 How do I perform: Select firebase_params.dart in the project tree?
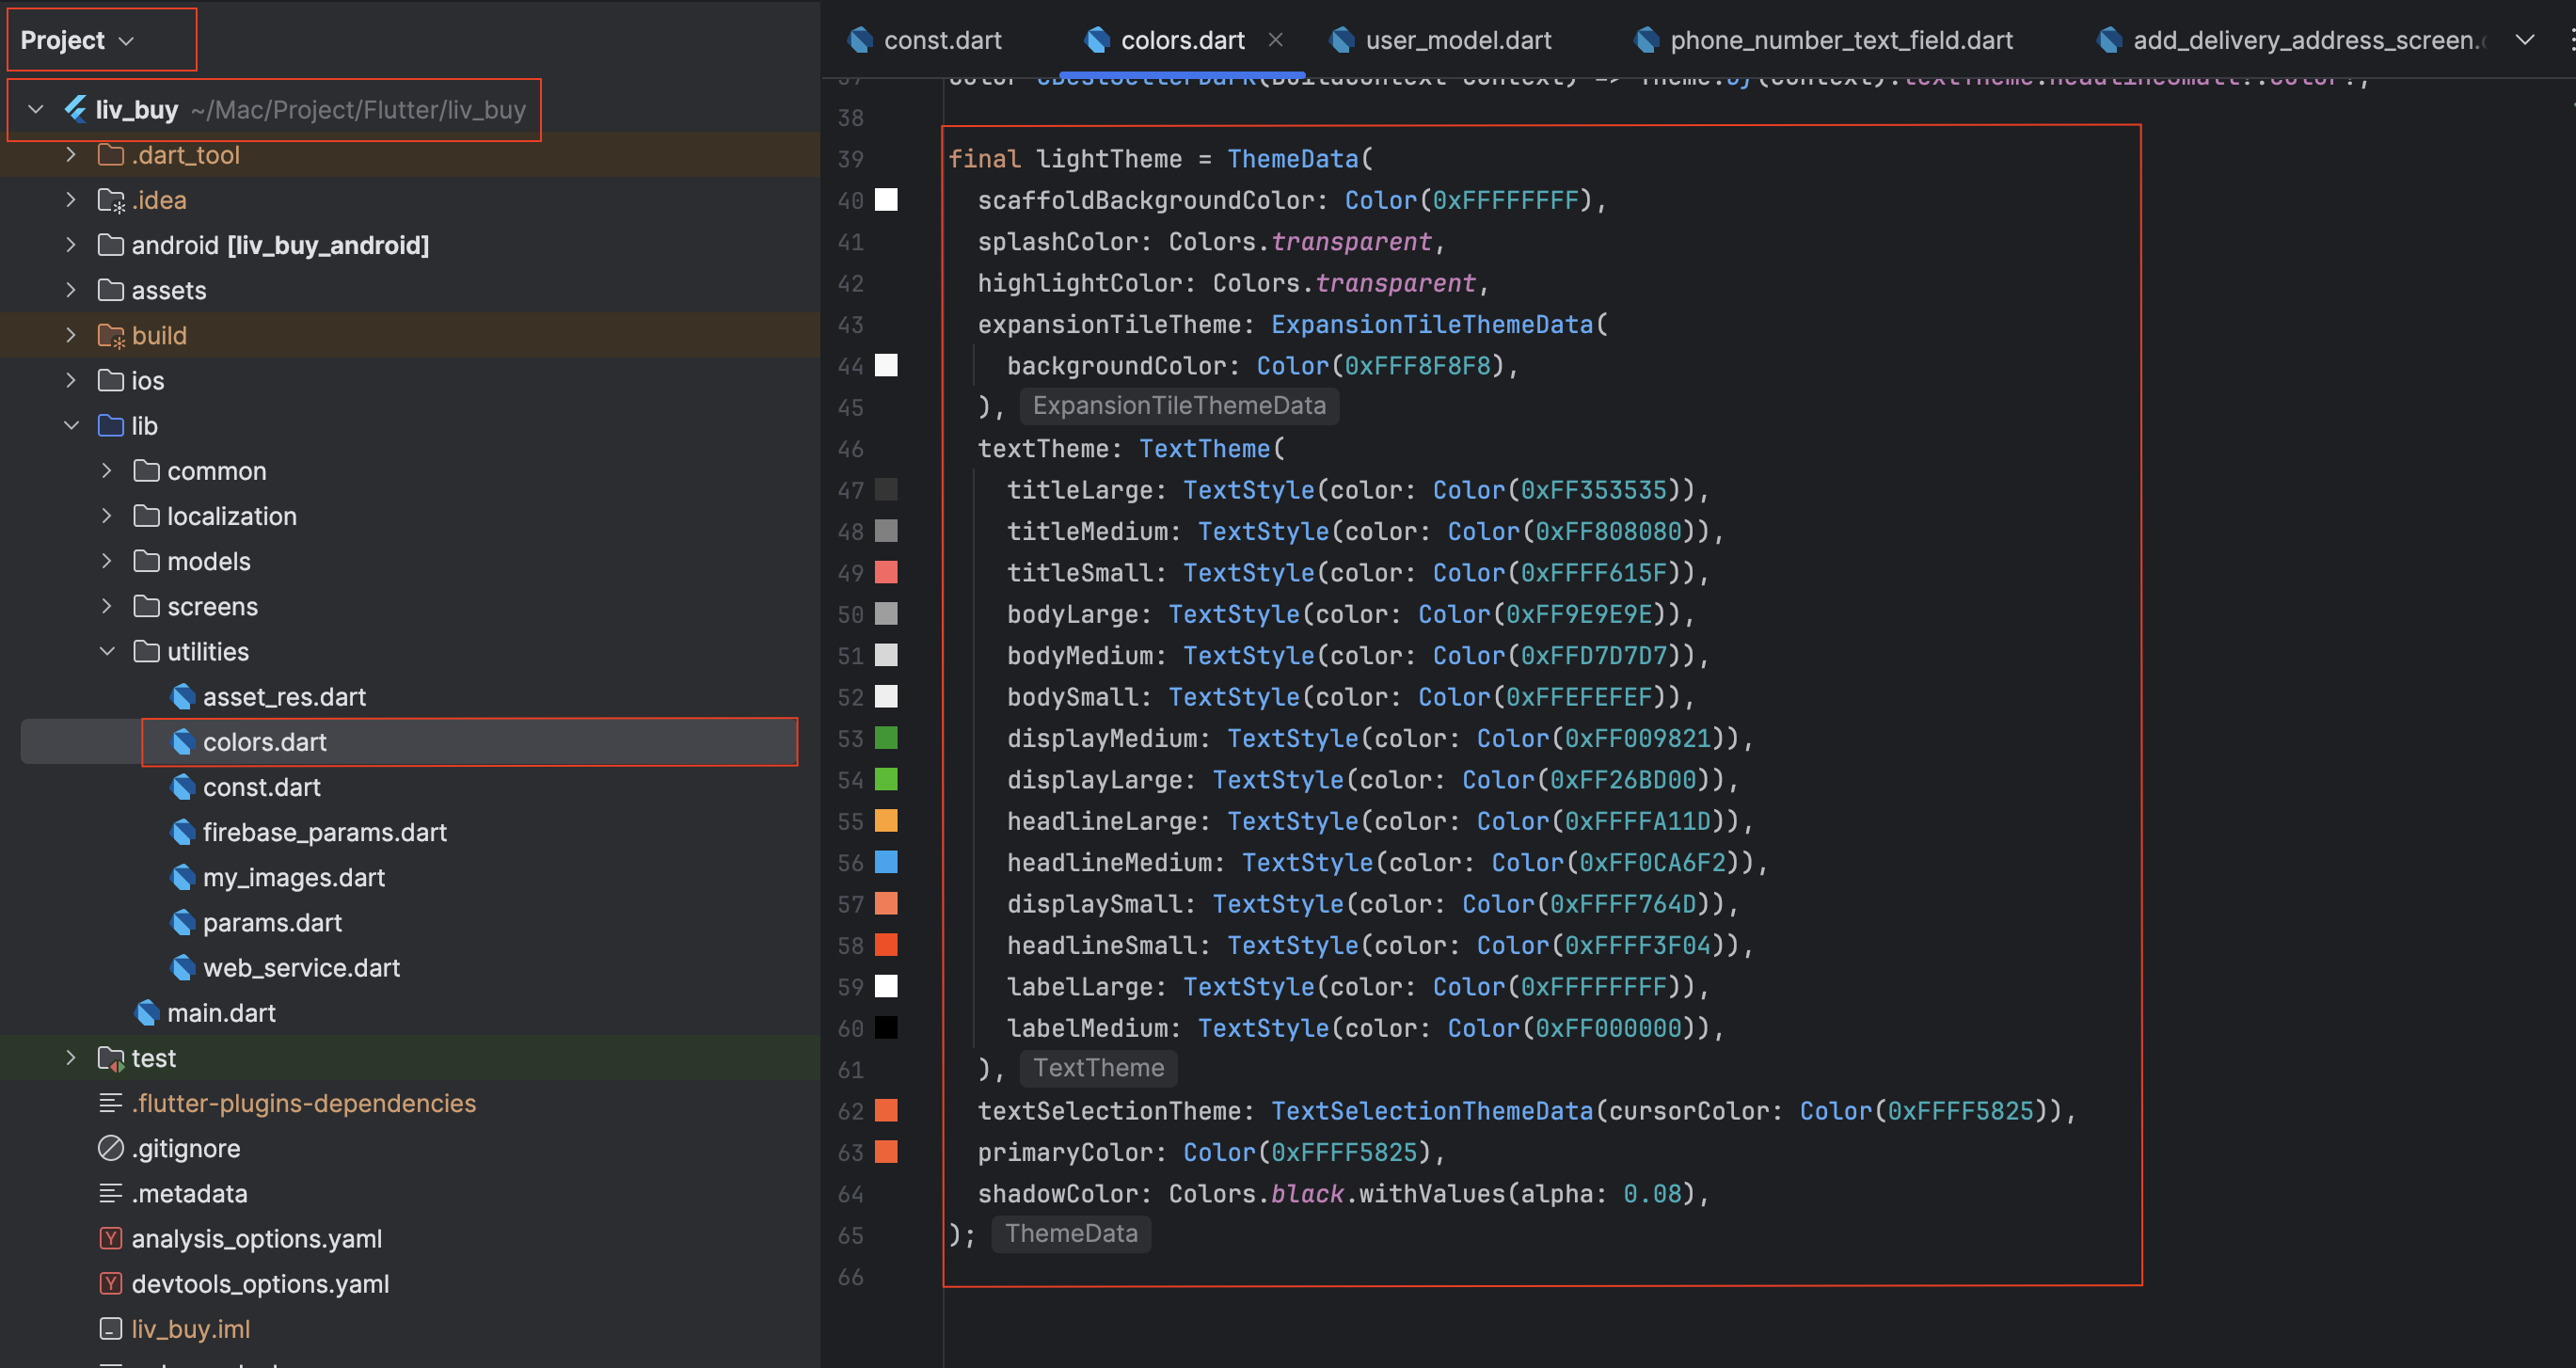tap(324, 832)
